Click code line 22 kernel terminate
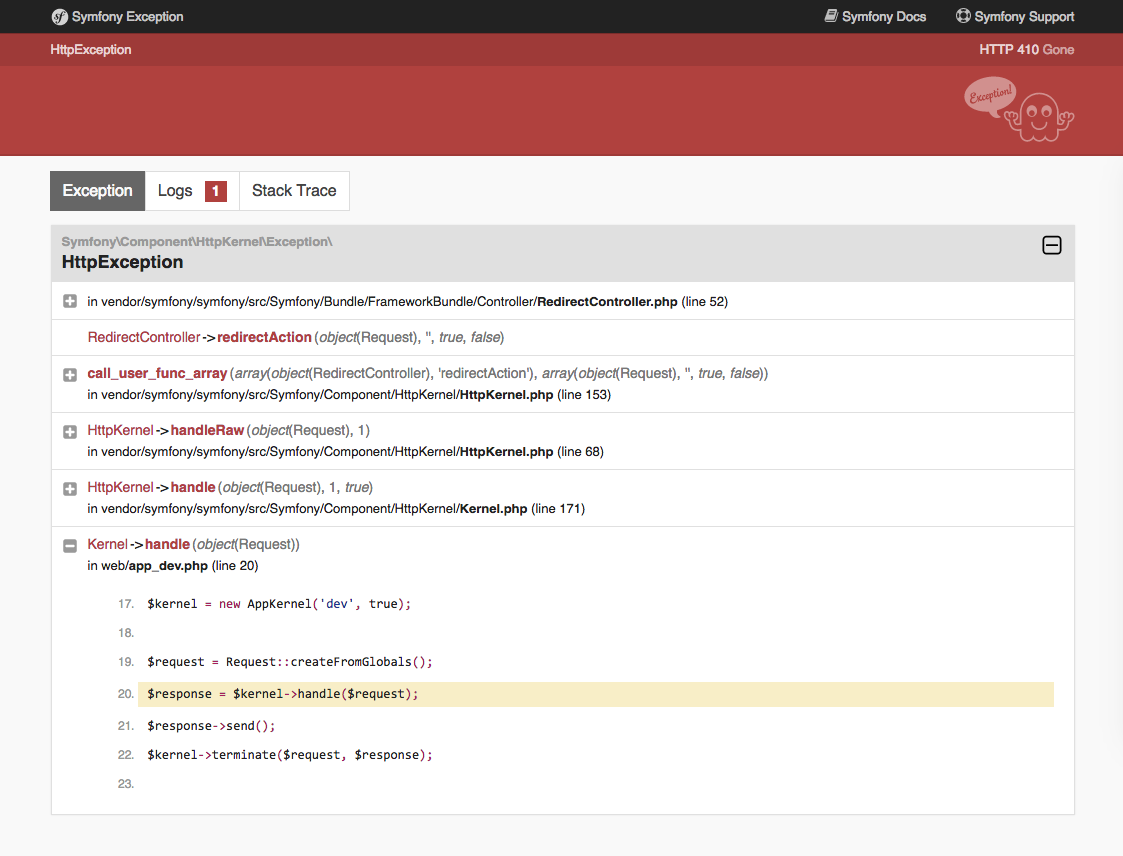1123x856 pixels. [x=290, y=755]
